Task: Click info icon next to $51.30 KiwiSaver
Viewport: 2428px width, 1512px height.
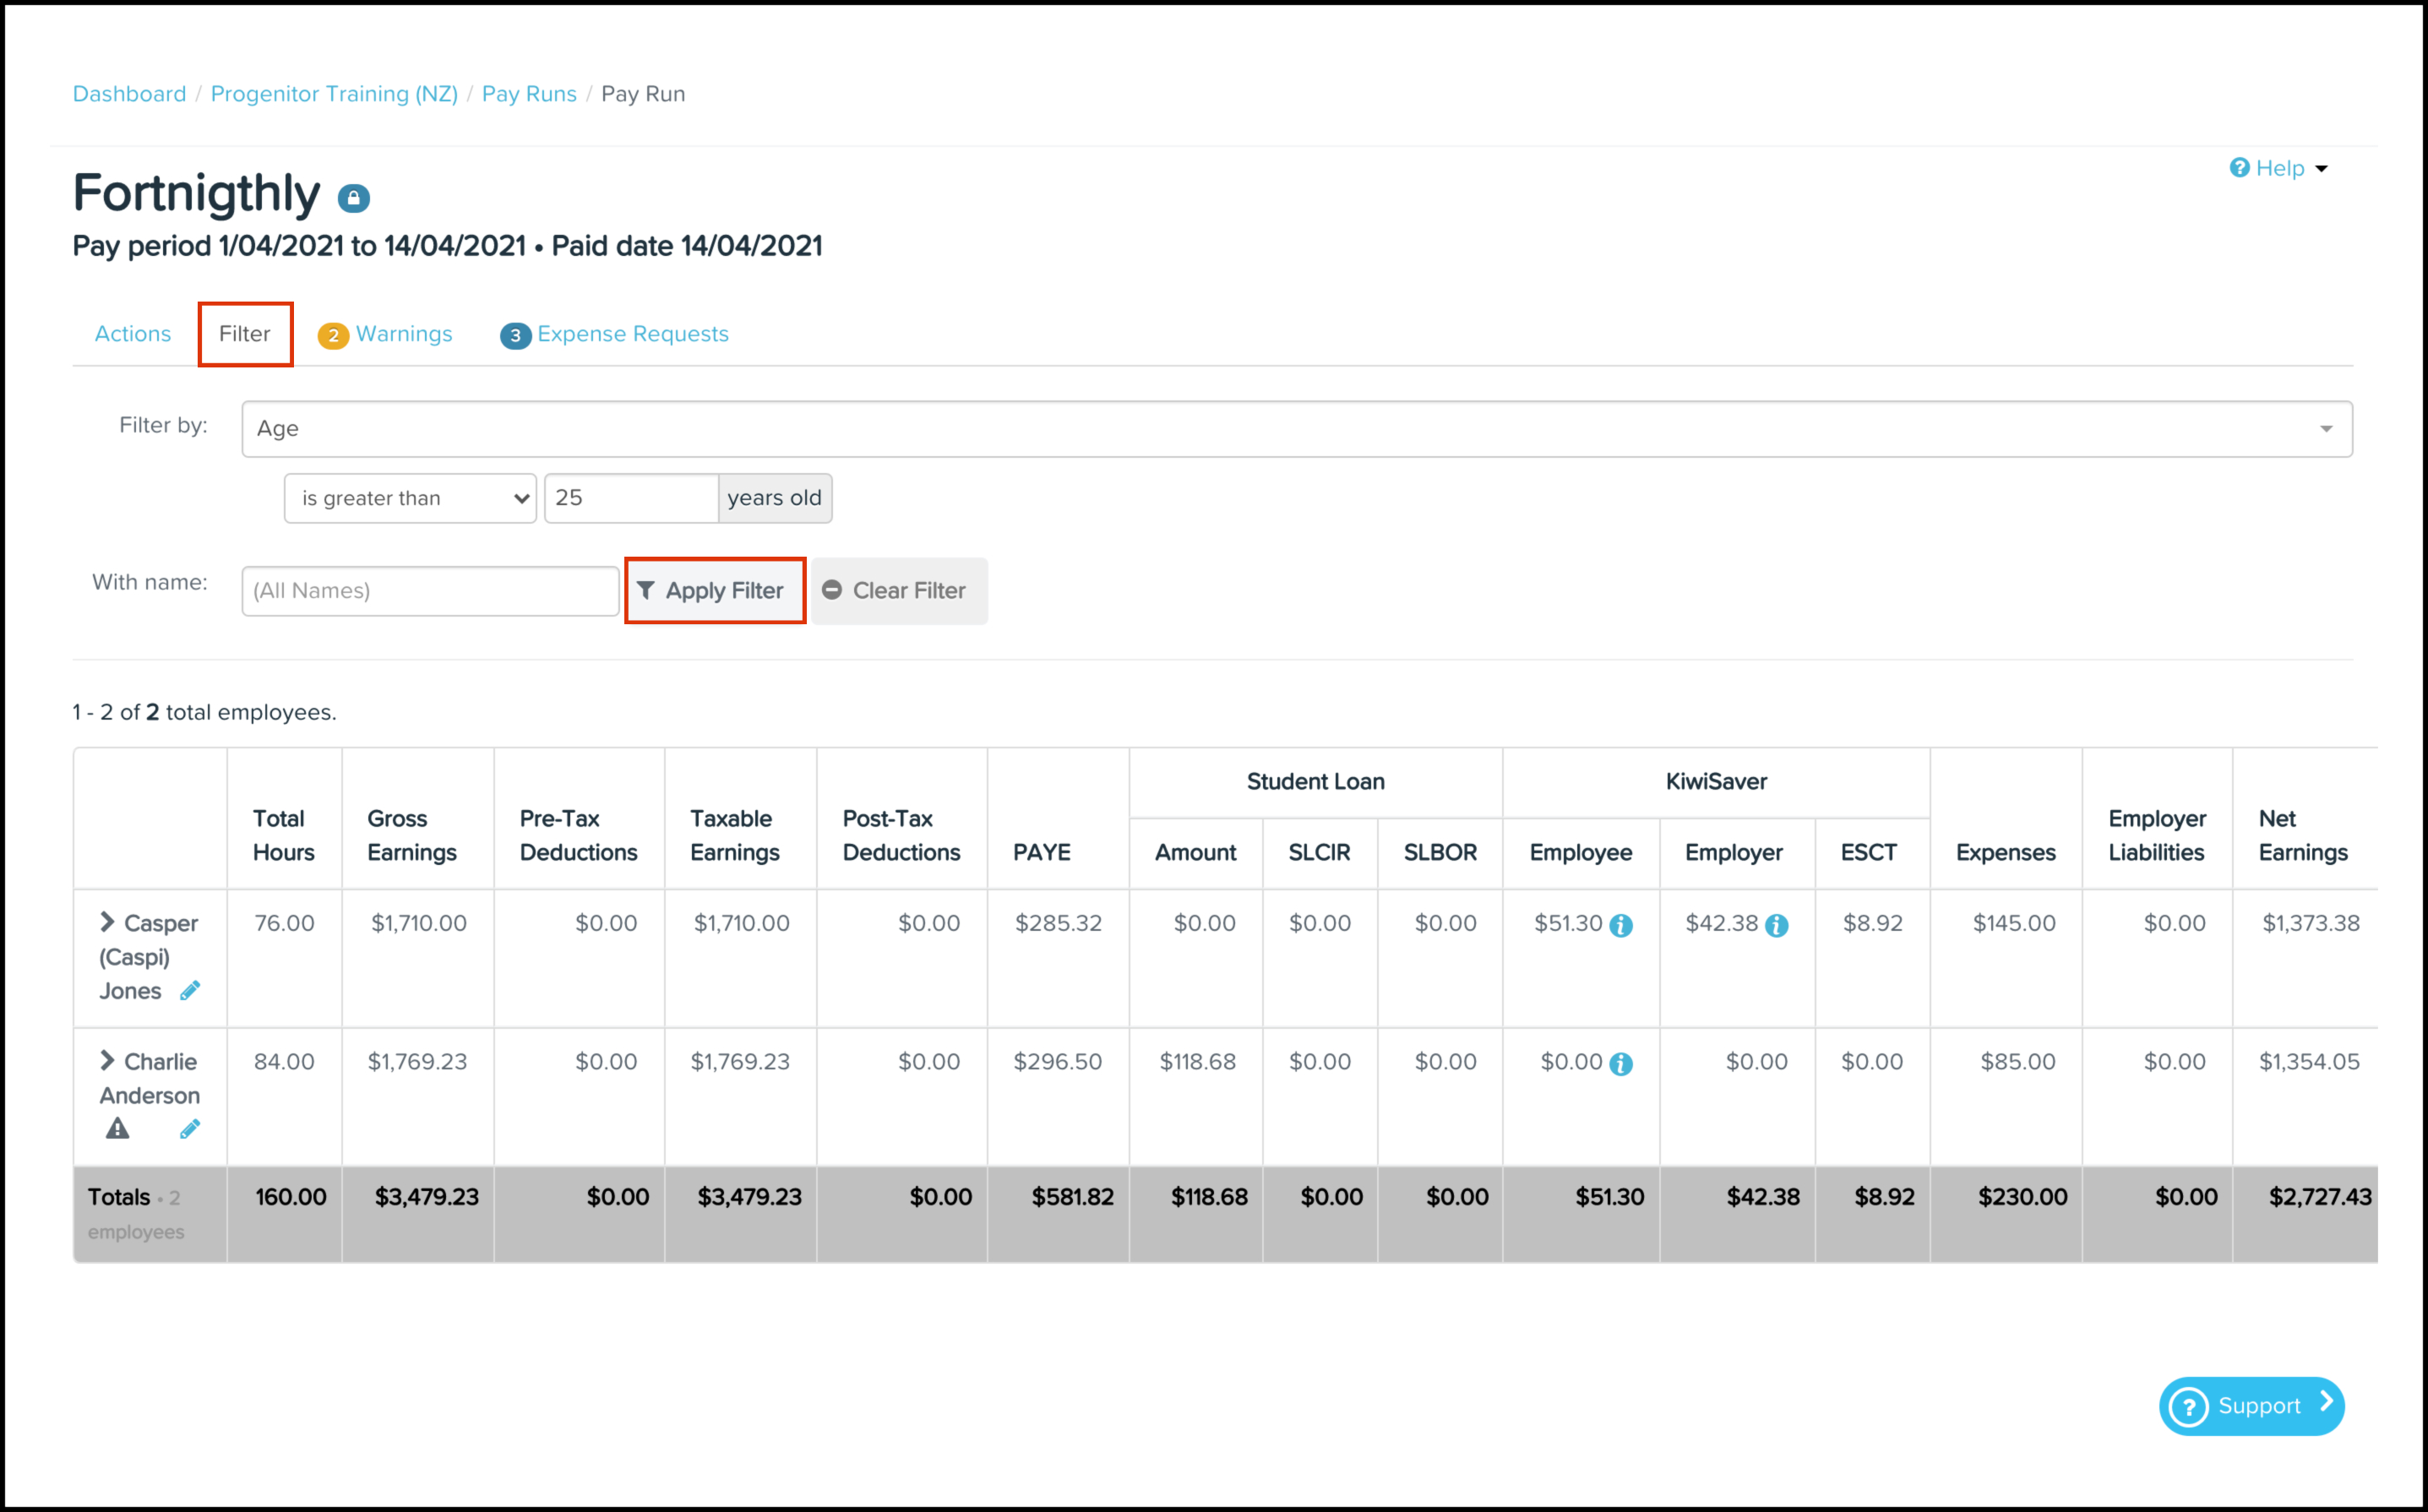Action: point(1621,926)
